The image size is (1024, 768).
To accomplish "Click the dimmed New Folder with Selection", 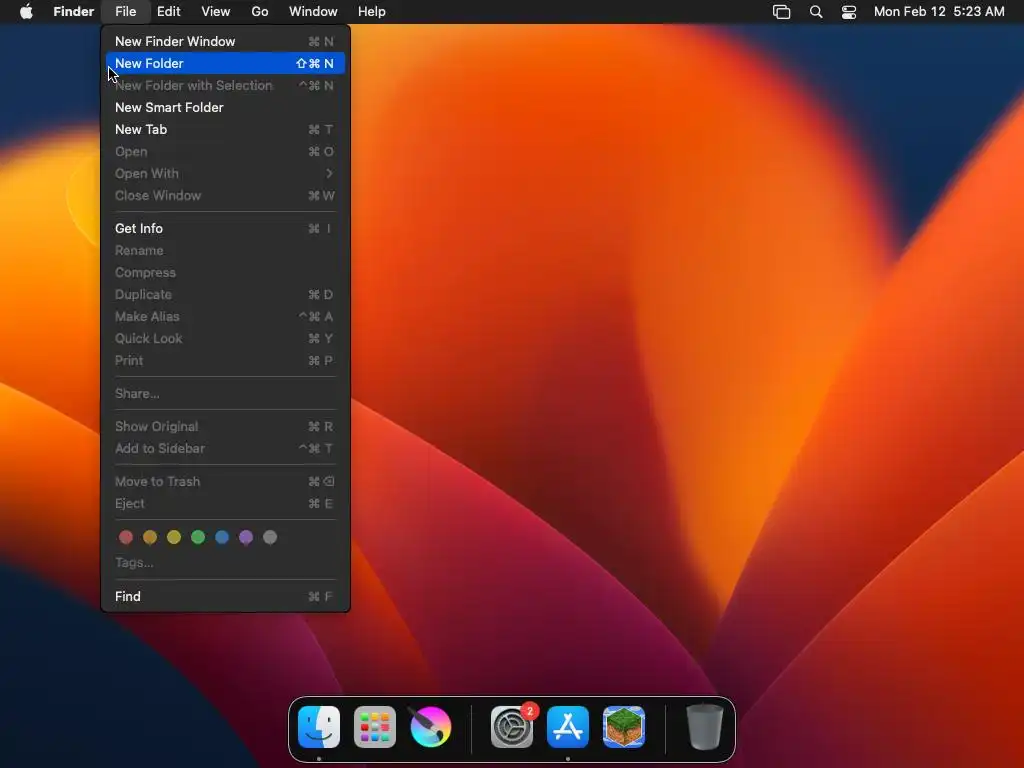I will point(225,86).
